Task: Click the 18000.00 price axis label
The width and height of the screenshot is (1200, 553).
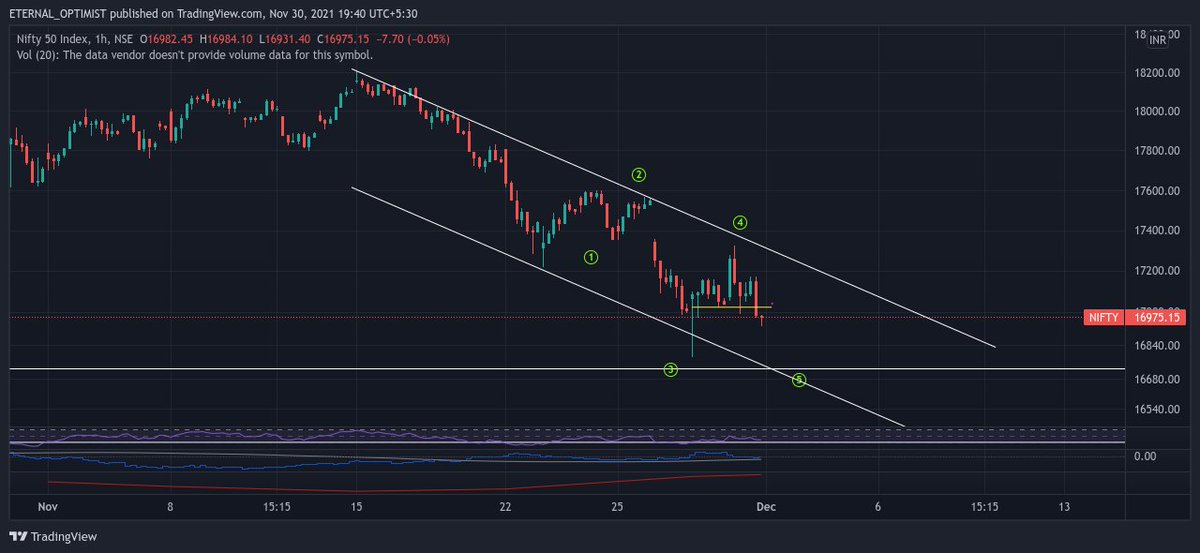Action: pyautogui.click(x=1156, y=112)
